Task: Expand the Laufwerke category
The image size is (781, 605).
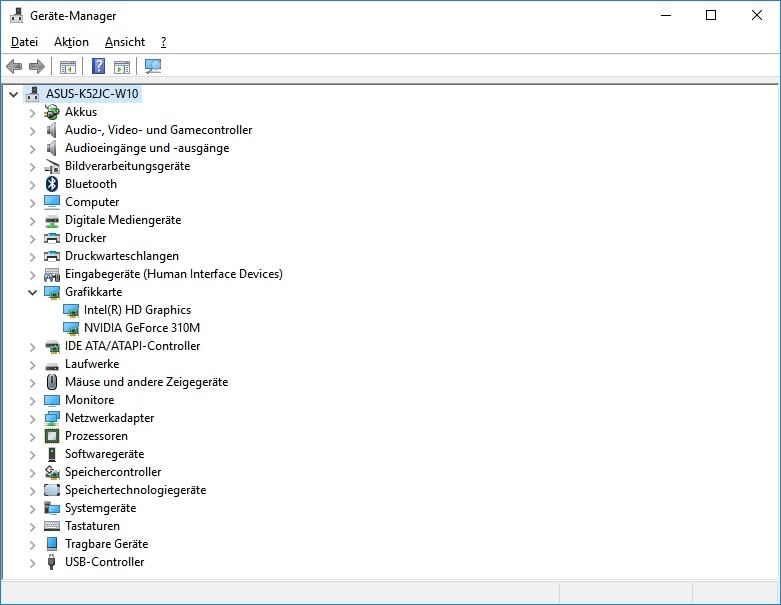Action: [x=32, y=364]
